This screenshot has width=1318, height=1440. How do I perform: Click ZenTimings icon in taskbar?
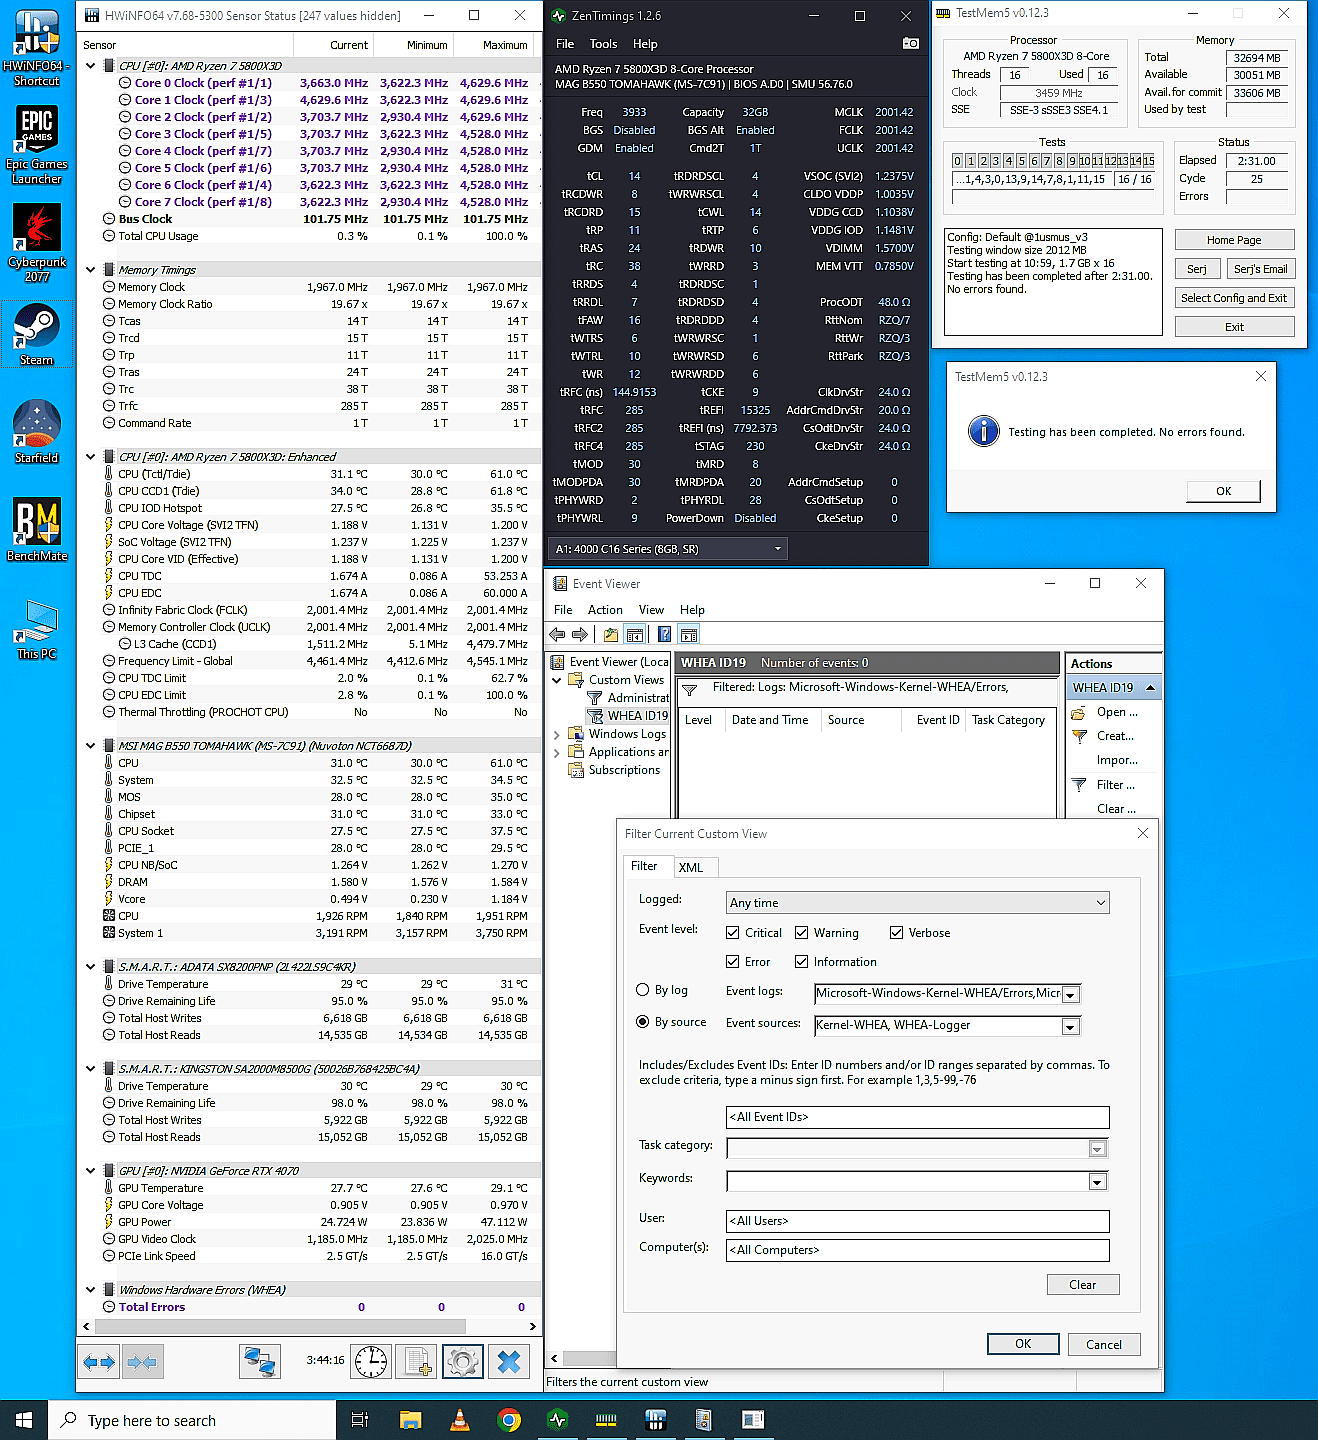tap(558, 1420)
